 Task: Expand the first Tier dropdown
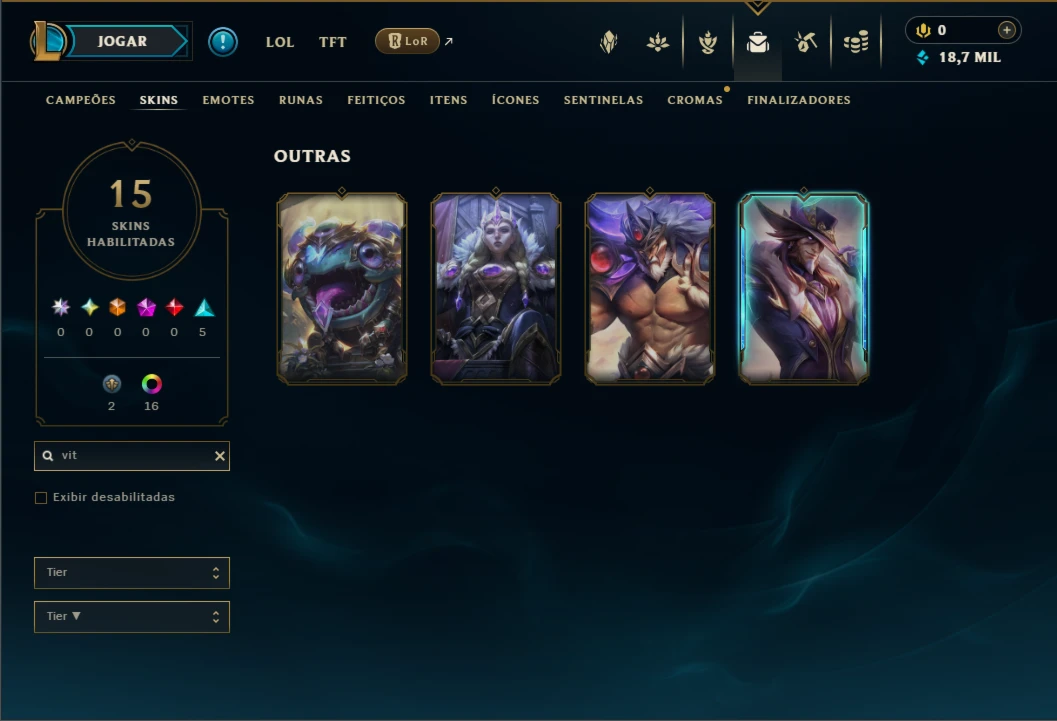132,573
